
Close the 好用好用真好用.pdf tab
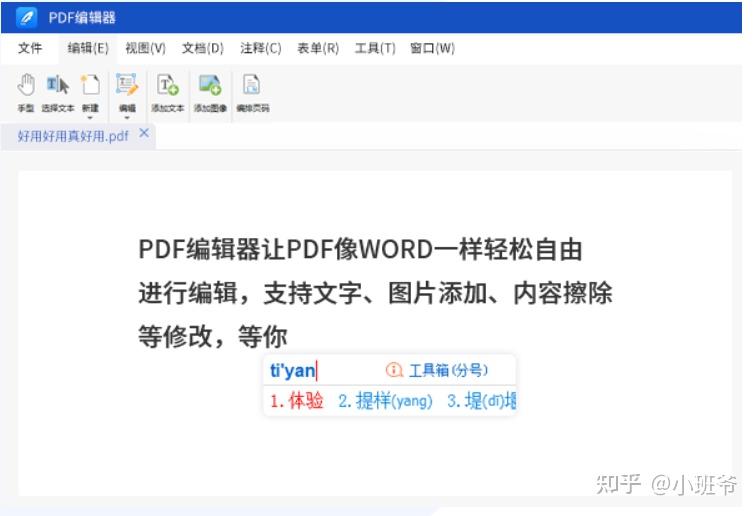point(144,133)
